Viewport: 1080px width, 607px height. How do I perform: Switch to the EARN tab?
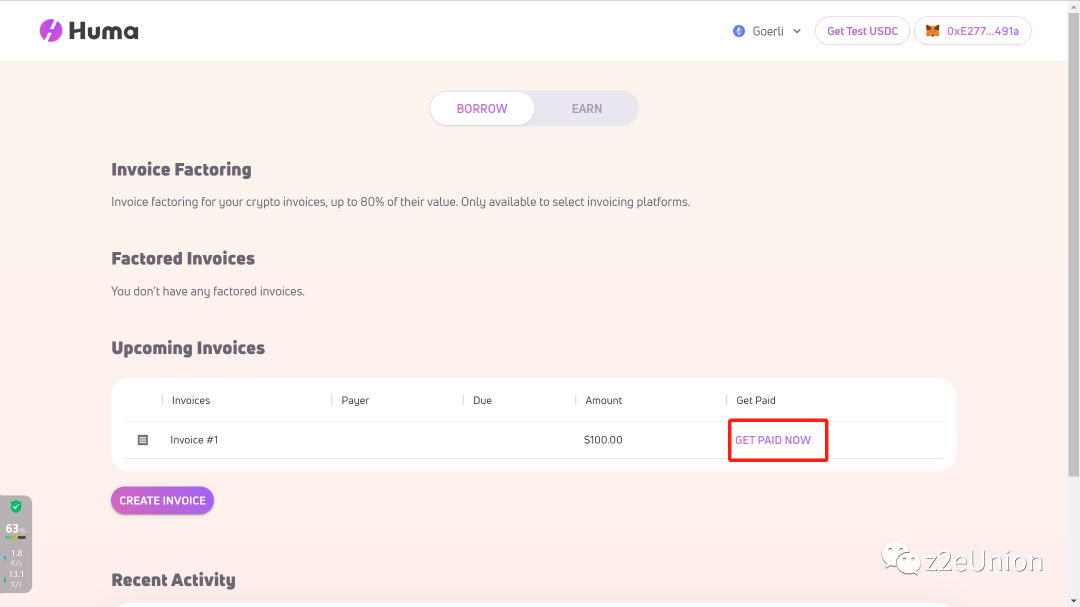click(x=587, y=109)
